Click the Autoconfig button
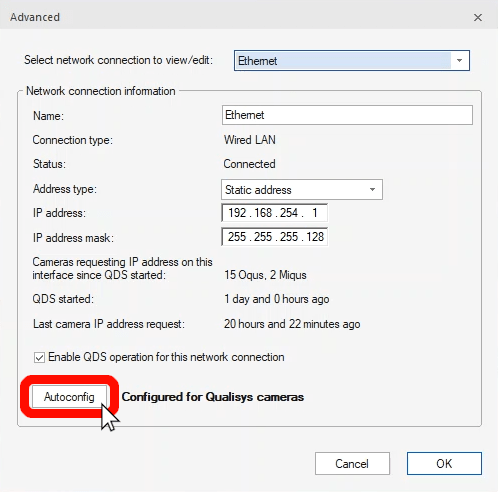 [69, 397]
